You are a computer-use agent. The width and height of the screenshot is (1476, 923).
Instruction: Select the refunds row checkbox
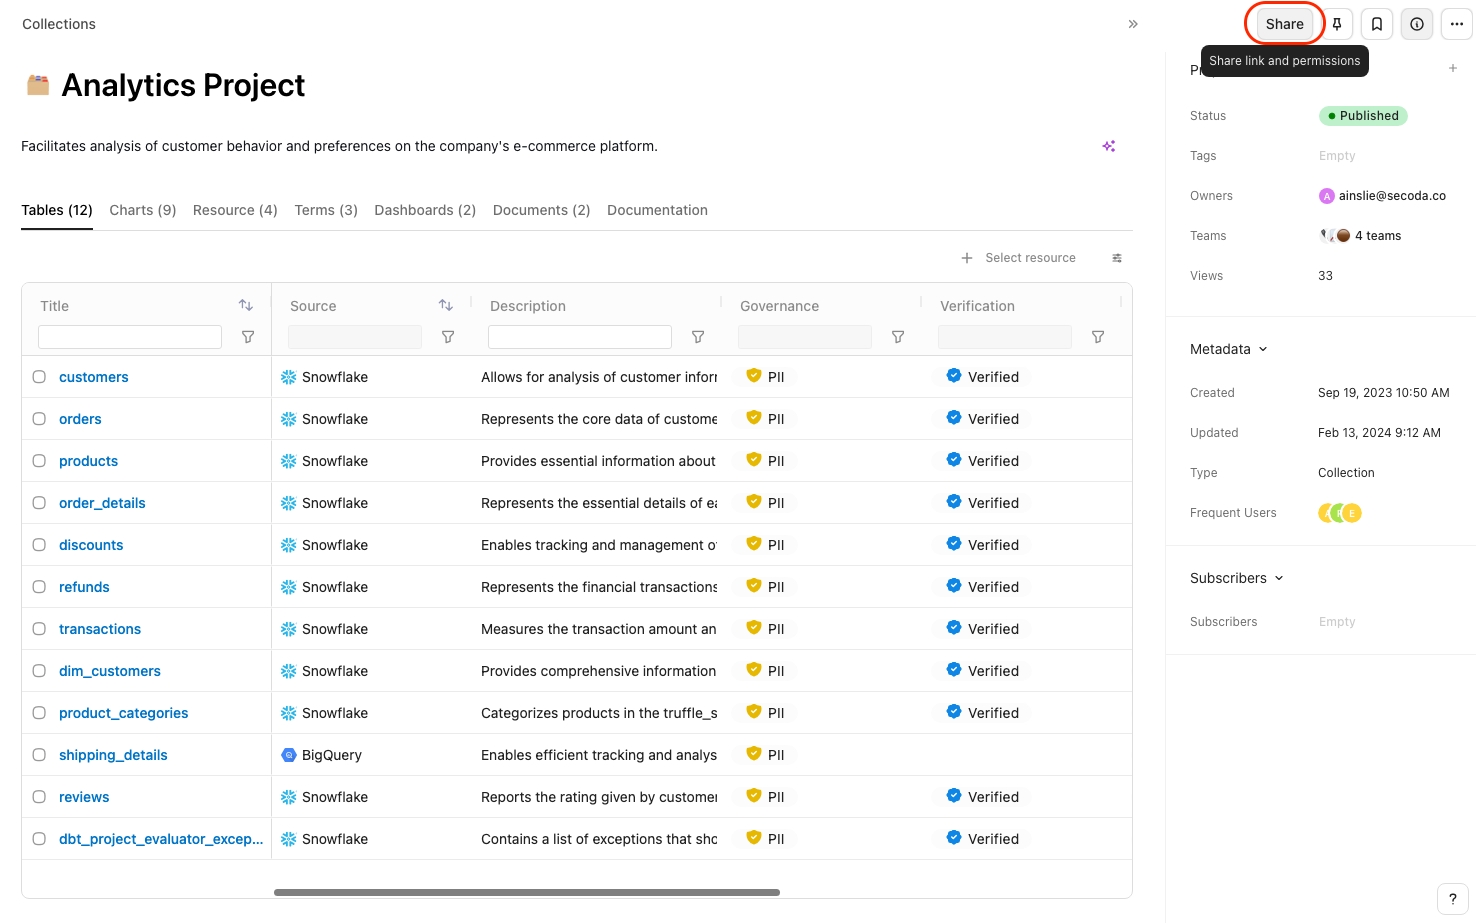(39, 587)
